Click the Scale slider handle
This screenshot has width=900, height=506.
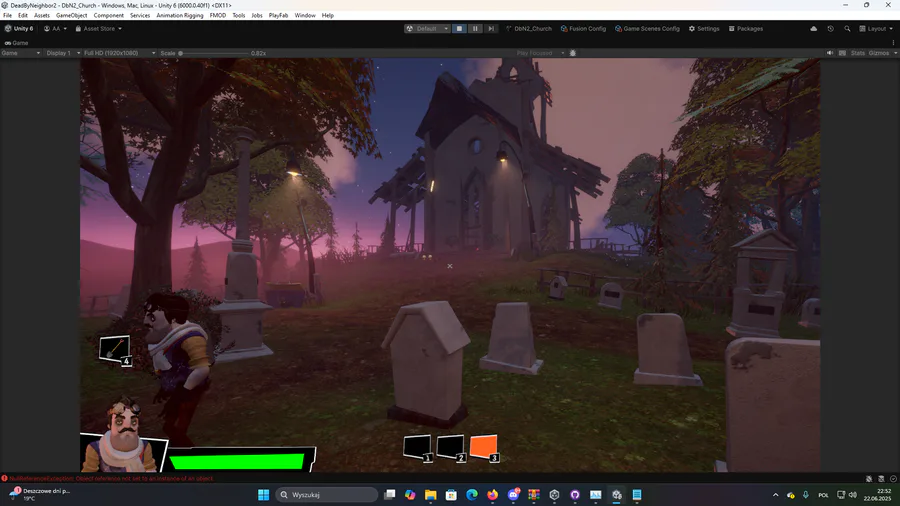[x=180, y=53]
